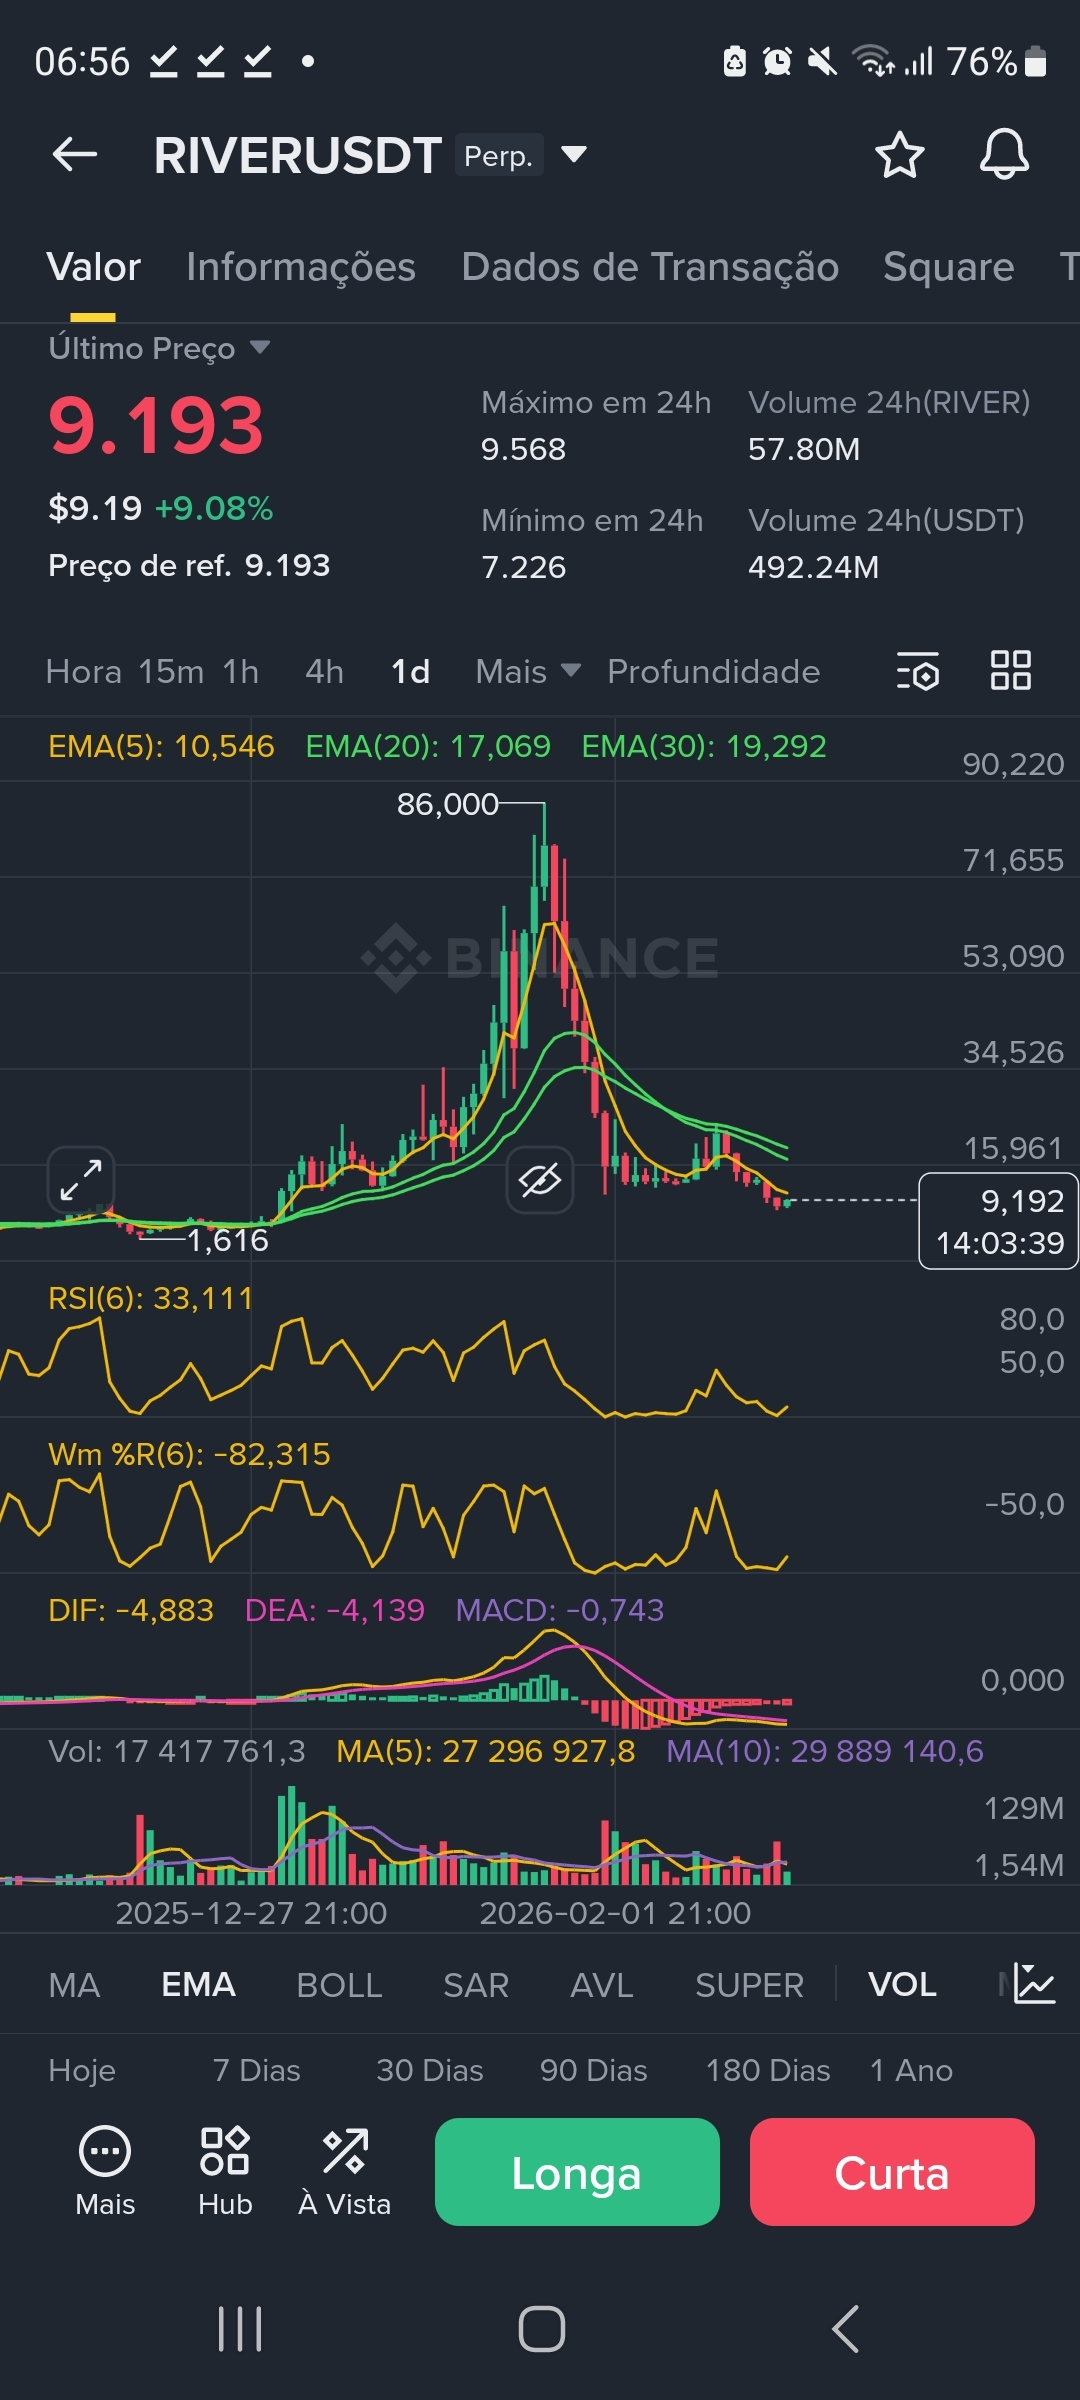Open Dados de Transação tab
Image resolution: width=1080 pixels, height=2400 pixels.
pos(650,267)
